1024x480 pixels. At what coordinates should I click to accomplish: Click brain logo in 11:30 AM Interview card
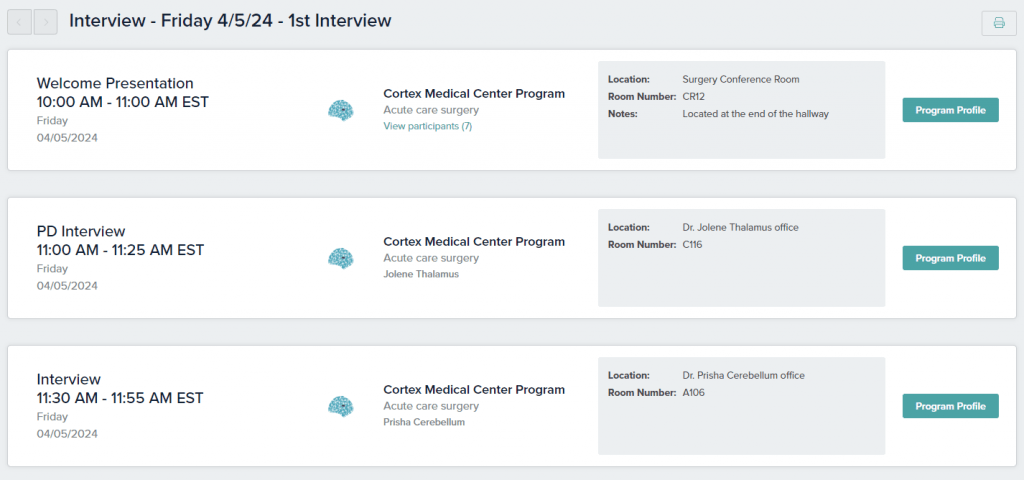[341, 406]
